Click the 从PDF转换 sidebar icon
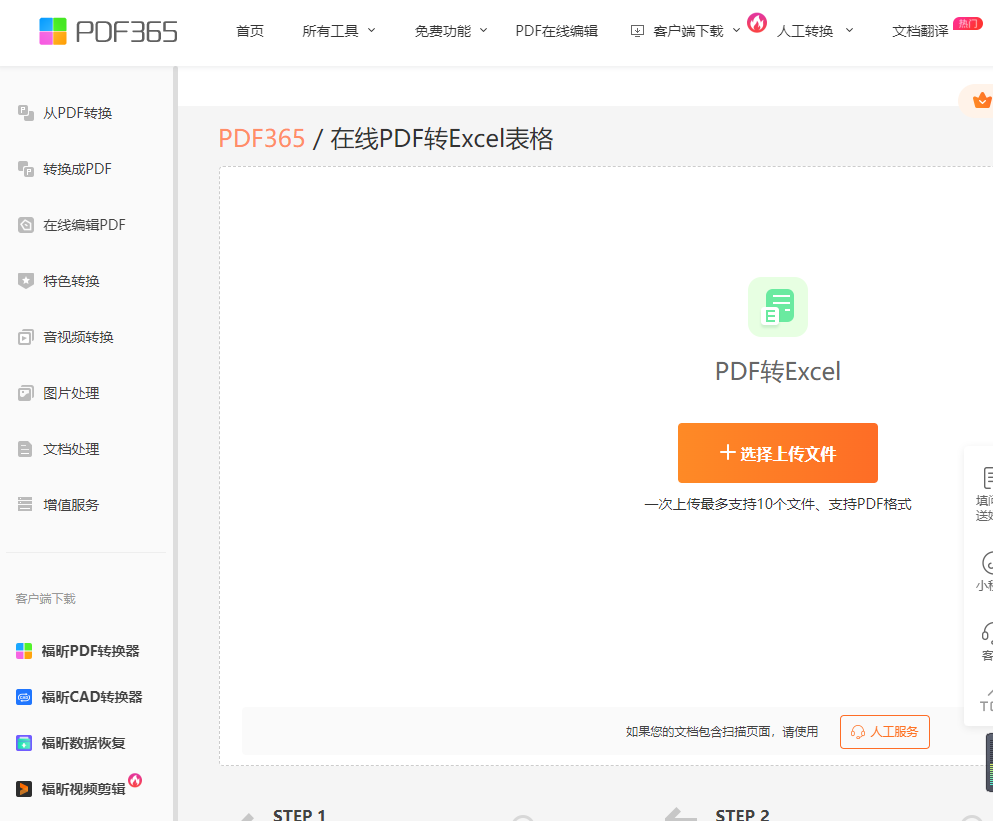Image resolution: width=993 pixels, height=821 pixels. click(x=25, y=113)
